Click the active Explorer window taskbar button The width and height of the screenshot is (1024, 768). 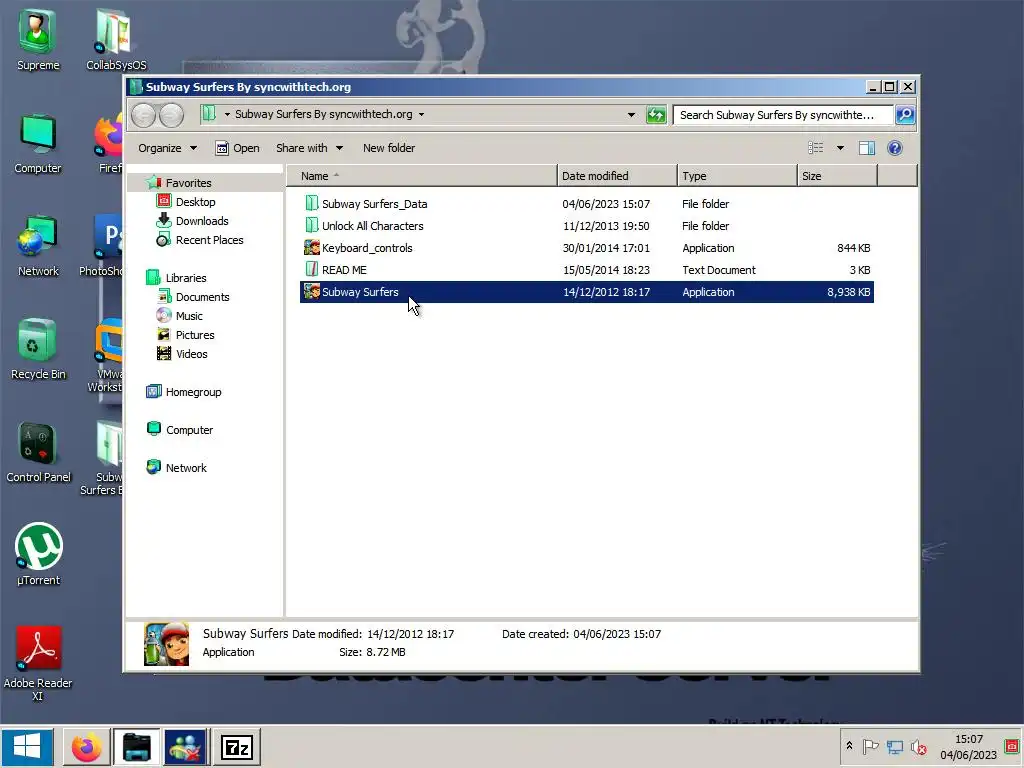point(136,747)
